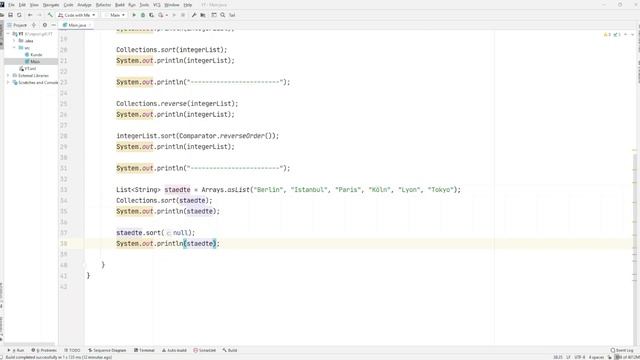640x360 pixels.
Task: Open the View menu
Action: pyautogui.click(x=34, y=5)
